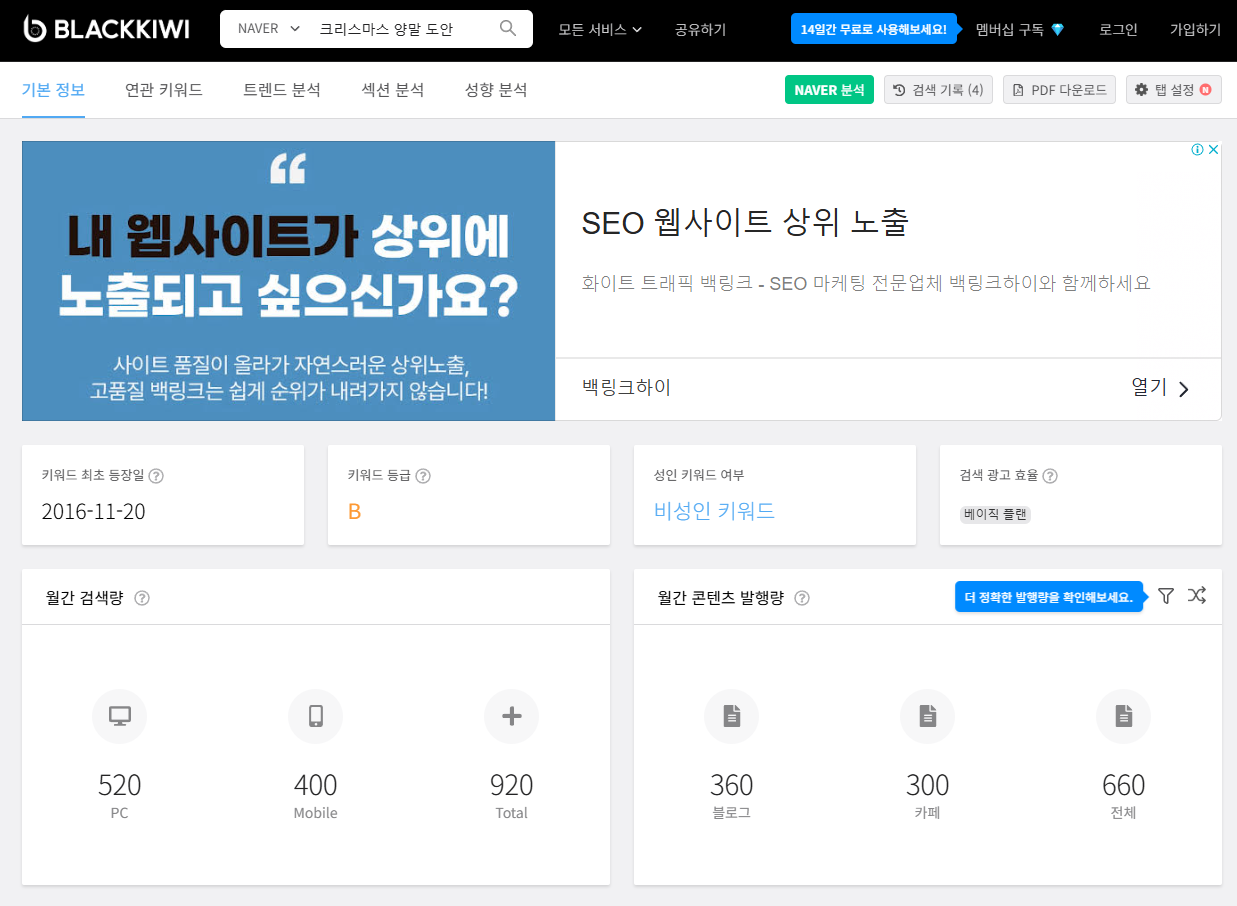Open the 로그인 link

coord(1116,29)
